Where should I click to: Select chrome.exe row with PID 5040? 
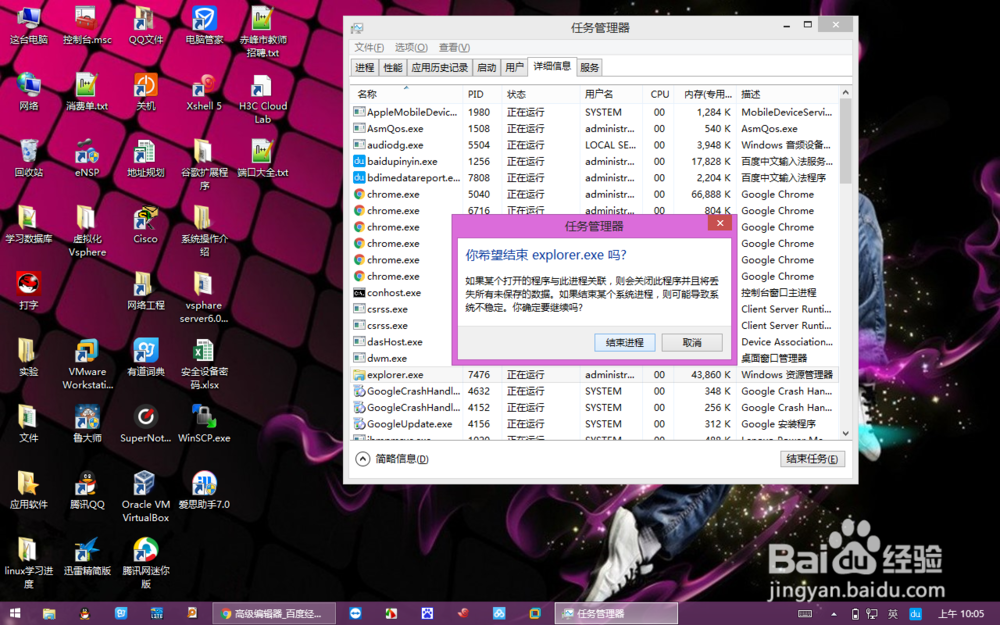594,195
